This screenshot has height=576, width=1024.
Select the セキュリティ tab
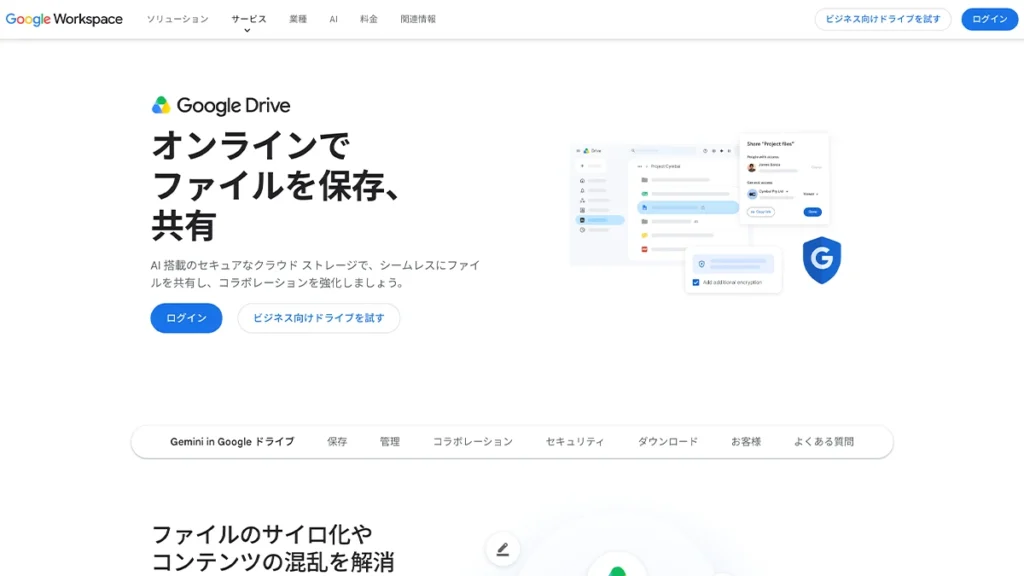[575, 441]
